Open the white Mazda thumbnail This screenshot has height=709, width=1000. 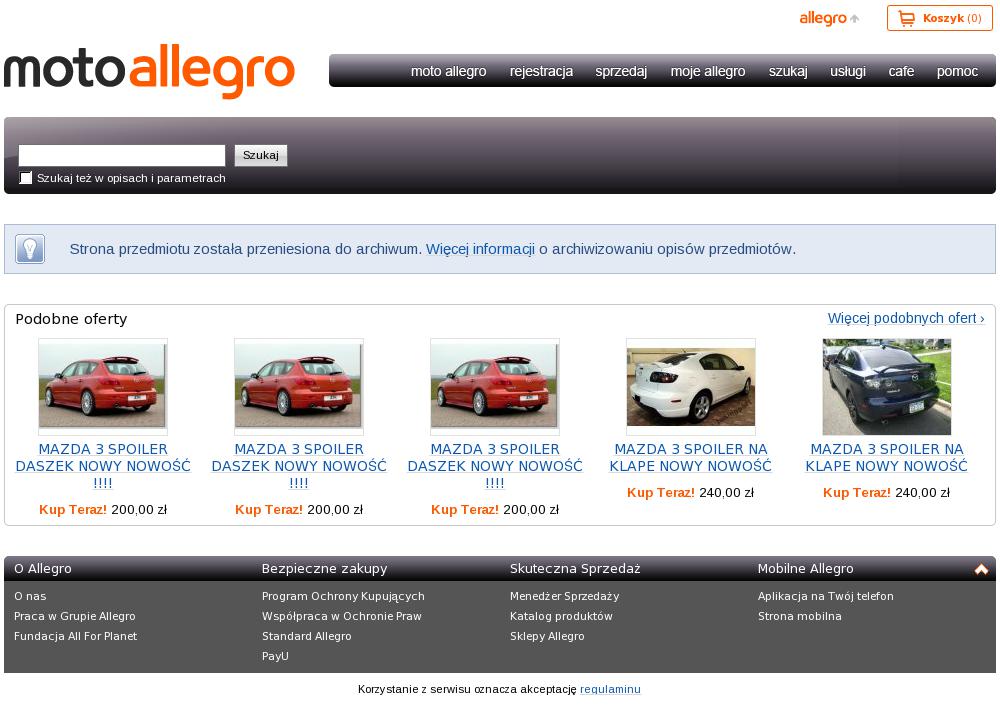point(691,387)
